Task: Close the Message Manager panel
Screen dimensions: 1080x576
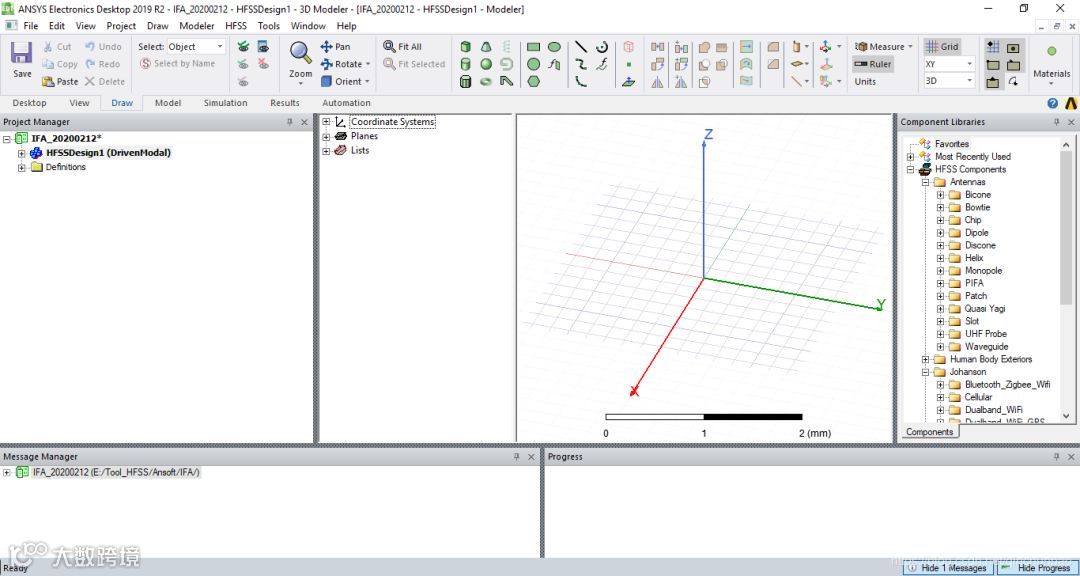Action: [531, 457]
